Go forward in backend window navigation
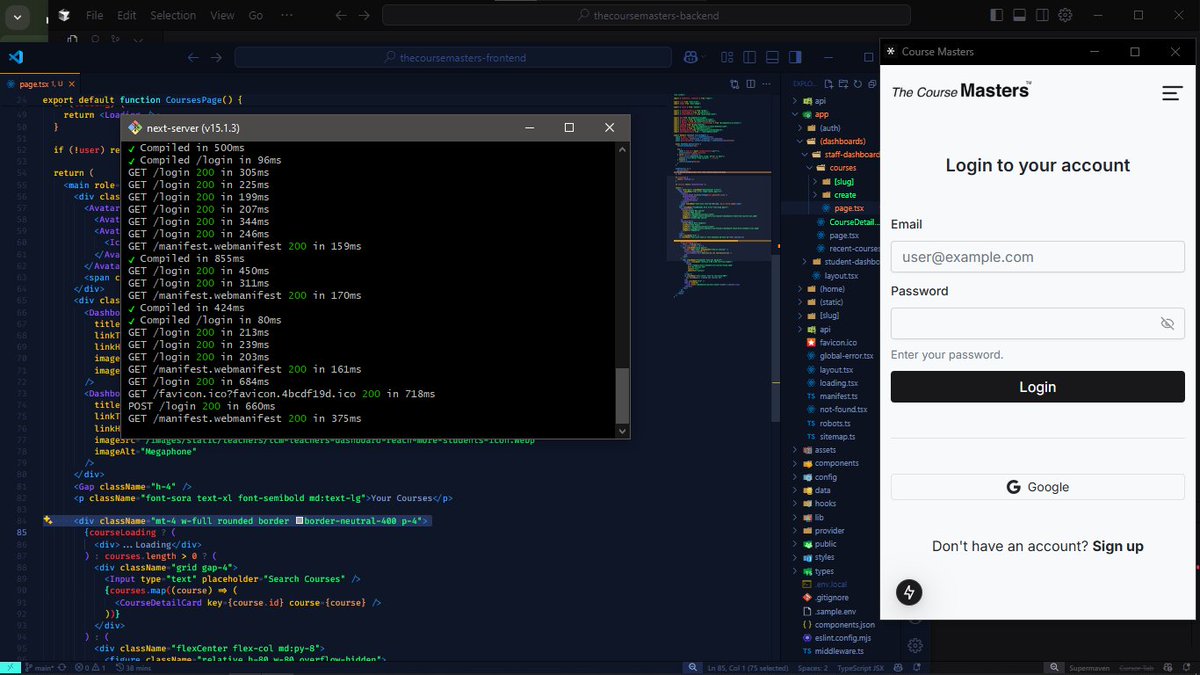Image resolution: width=1200 pixels, height=675 pixels. [366, 15]
